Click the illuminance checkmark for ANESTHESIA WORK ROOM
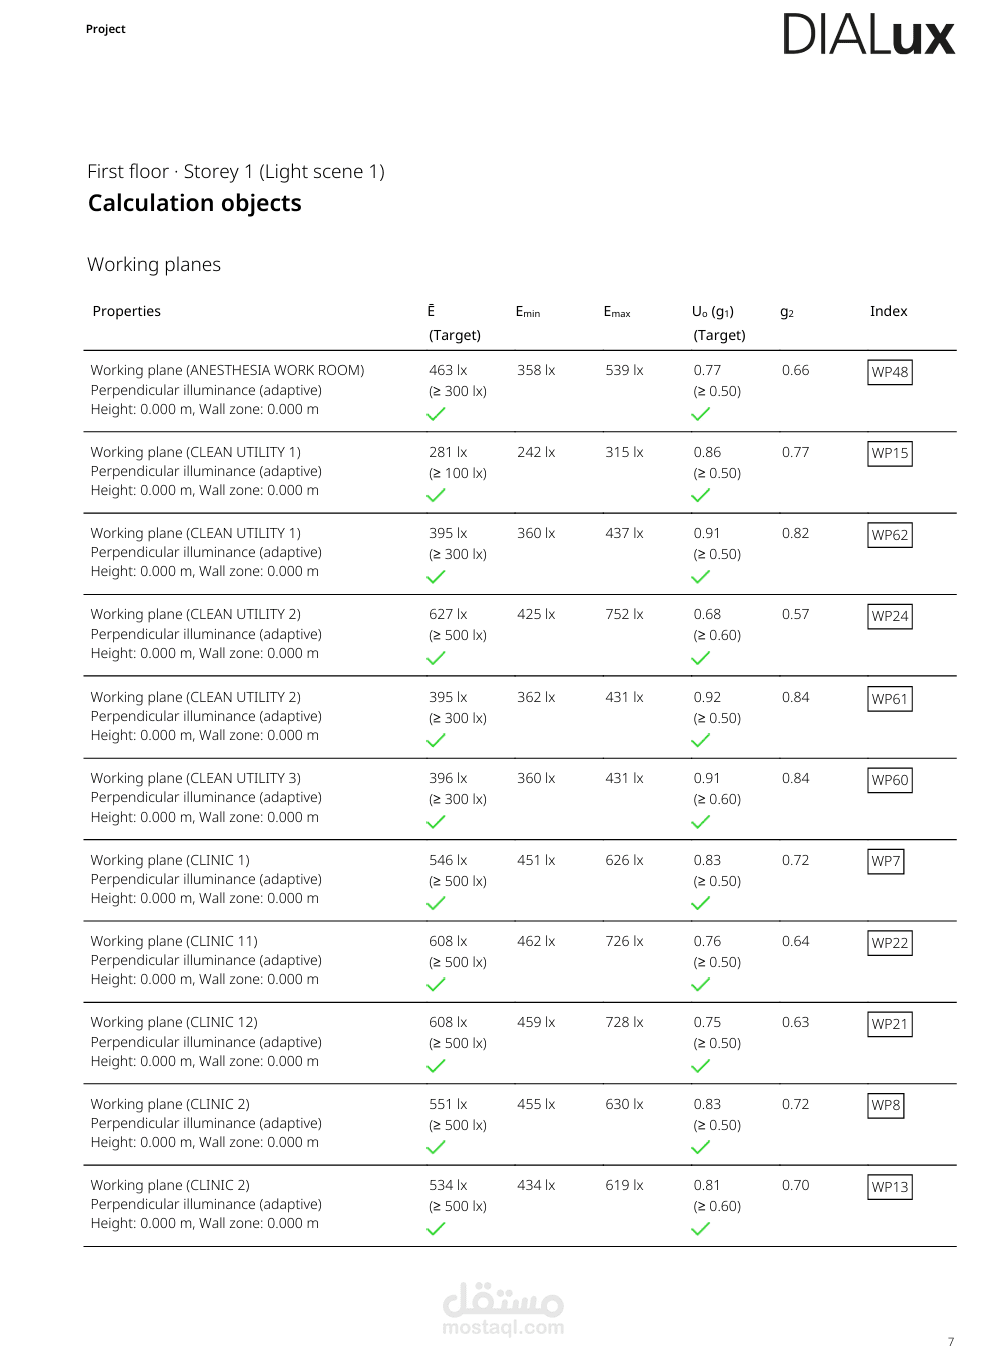Image resolution: width=1007 pixels, height=1365 pixels. 436,414
